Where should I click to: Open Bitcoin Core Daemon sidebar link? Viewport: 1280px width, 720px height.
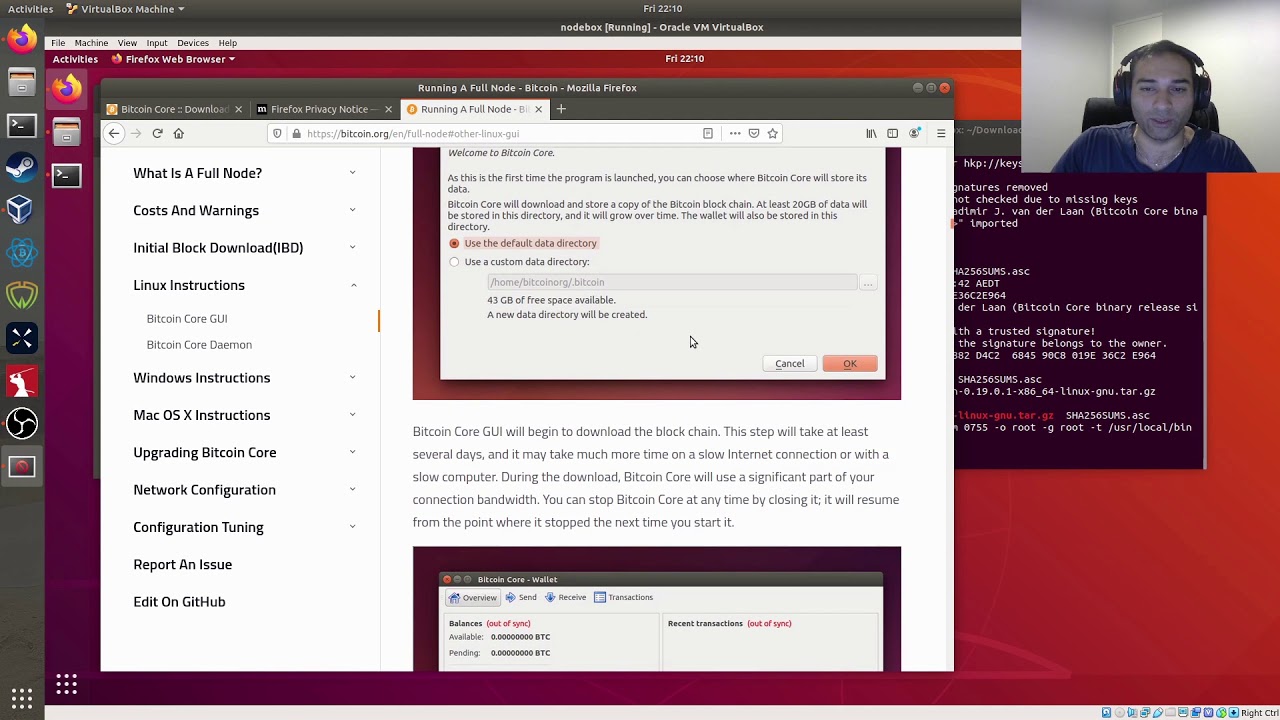(x=199, y=345)
